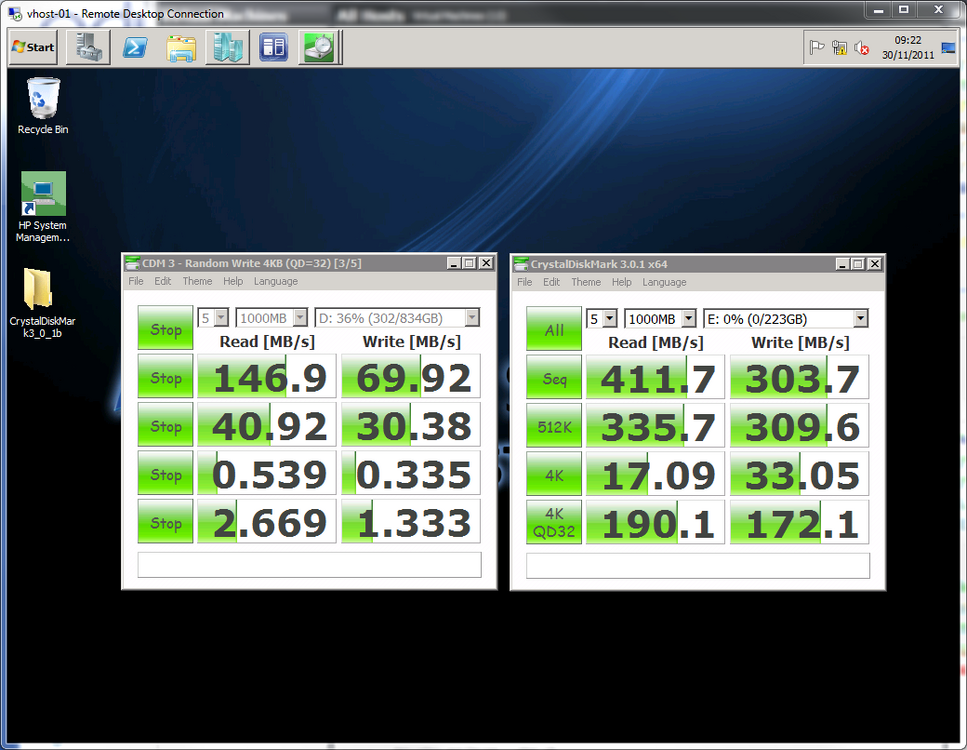Run the 4K test
This screenshot has height=750, width=967.
click(554, 474)
